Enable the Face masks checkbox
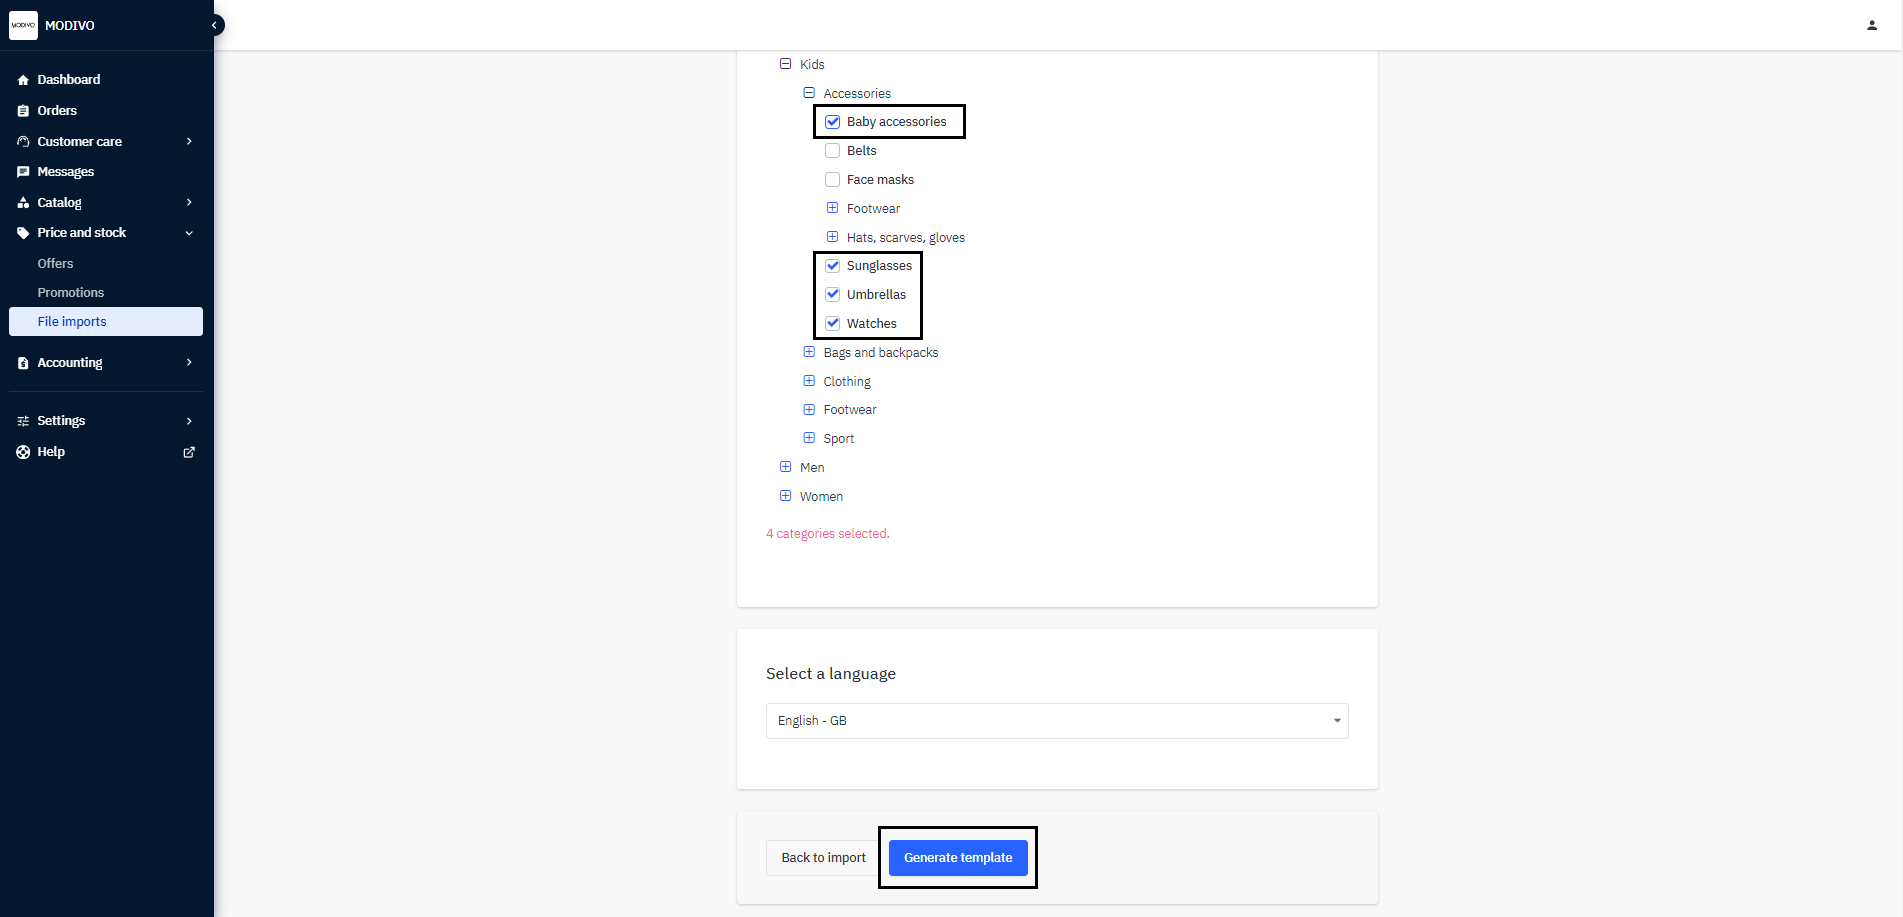Viewport: 1903px width, 917px height. 832,180
